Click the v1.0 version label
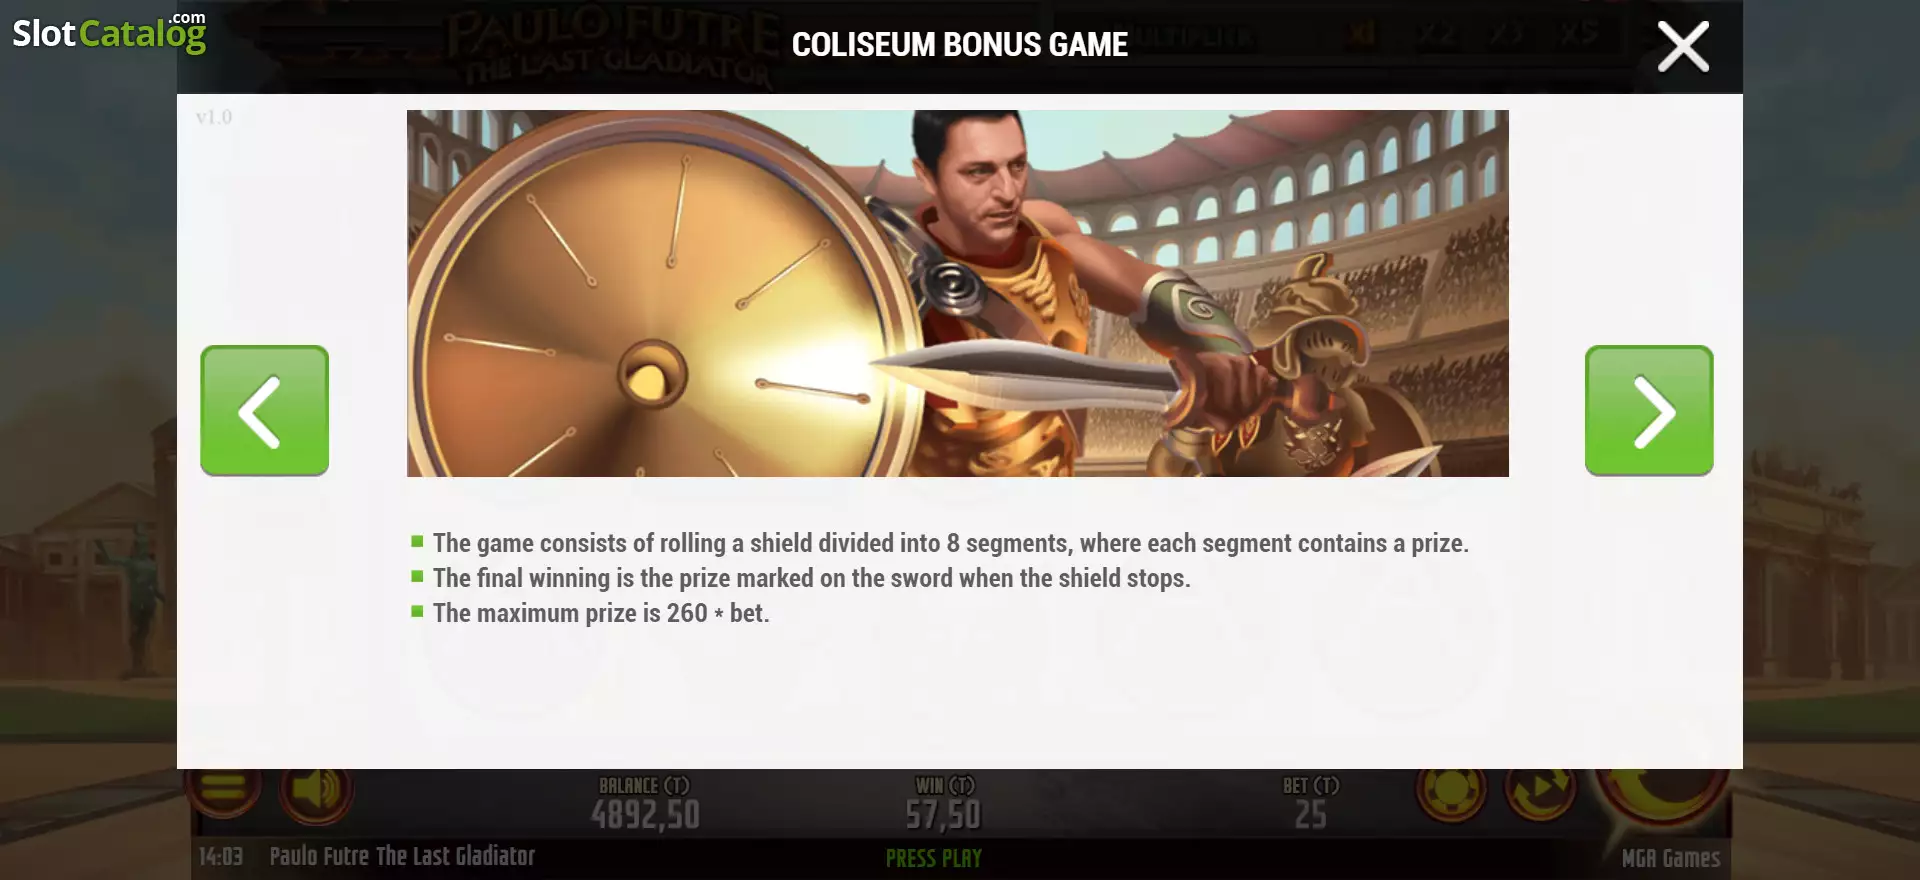 [214, 117]
